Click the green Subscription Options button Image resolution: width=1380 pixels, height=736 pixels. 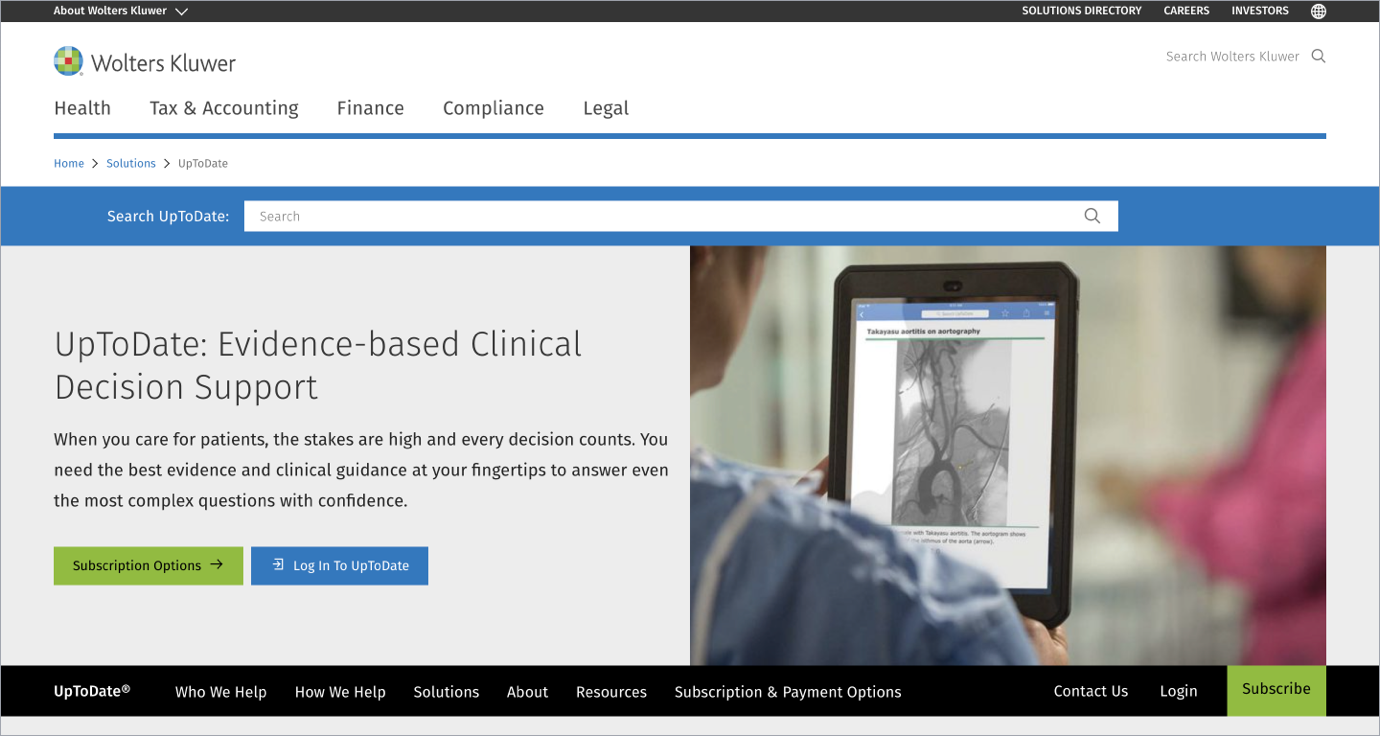(148, 565)
